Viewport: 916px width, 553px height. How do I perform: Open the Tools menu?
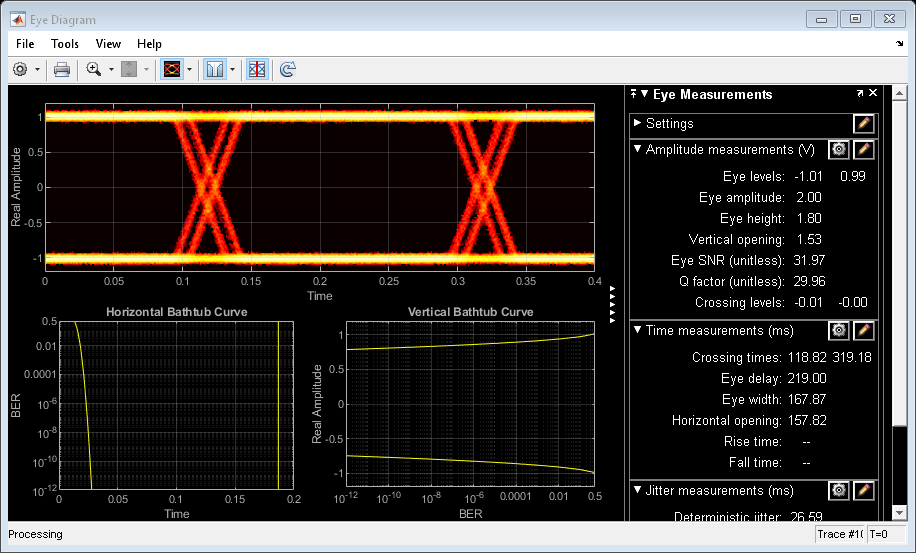[65, 44]
